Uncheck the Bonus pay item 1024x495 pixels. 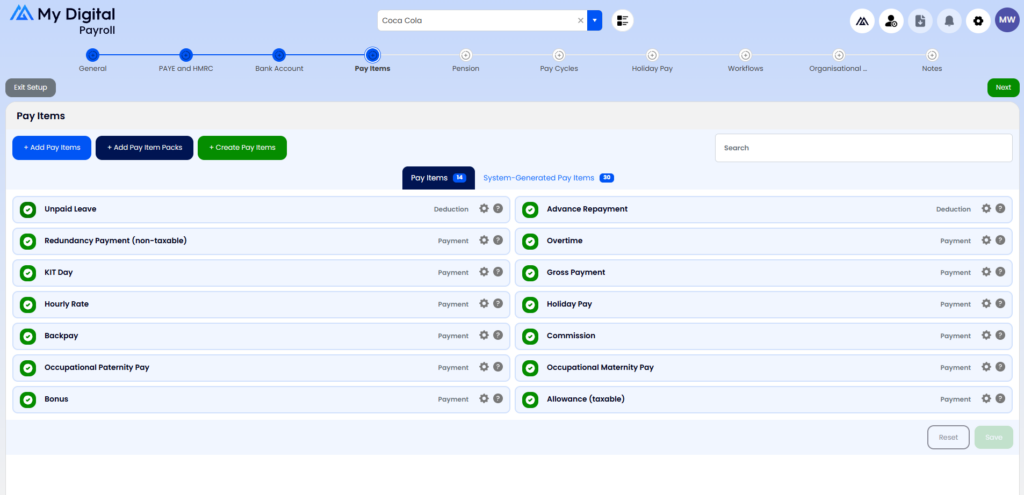click(28, 400)
